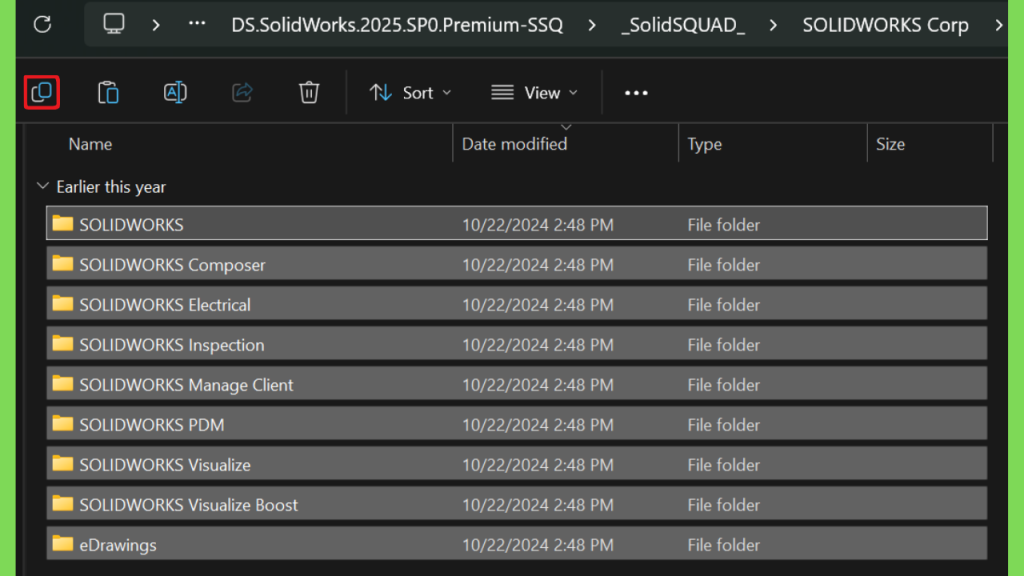The image size is (1024, 576).
Task: Click folder icon beside SOLIDWORKS Electrical
Action: point(63,303)
